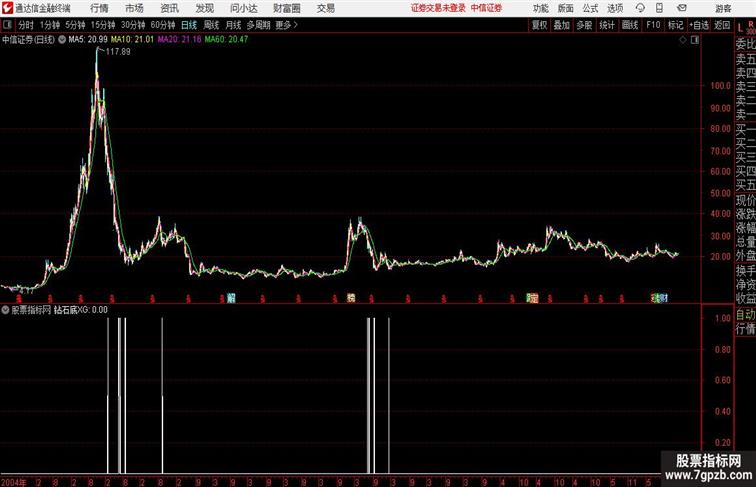Click the 叠加 overlay button

[x=561, y=25]
